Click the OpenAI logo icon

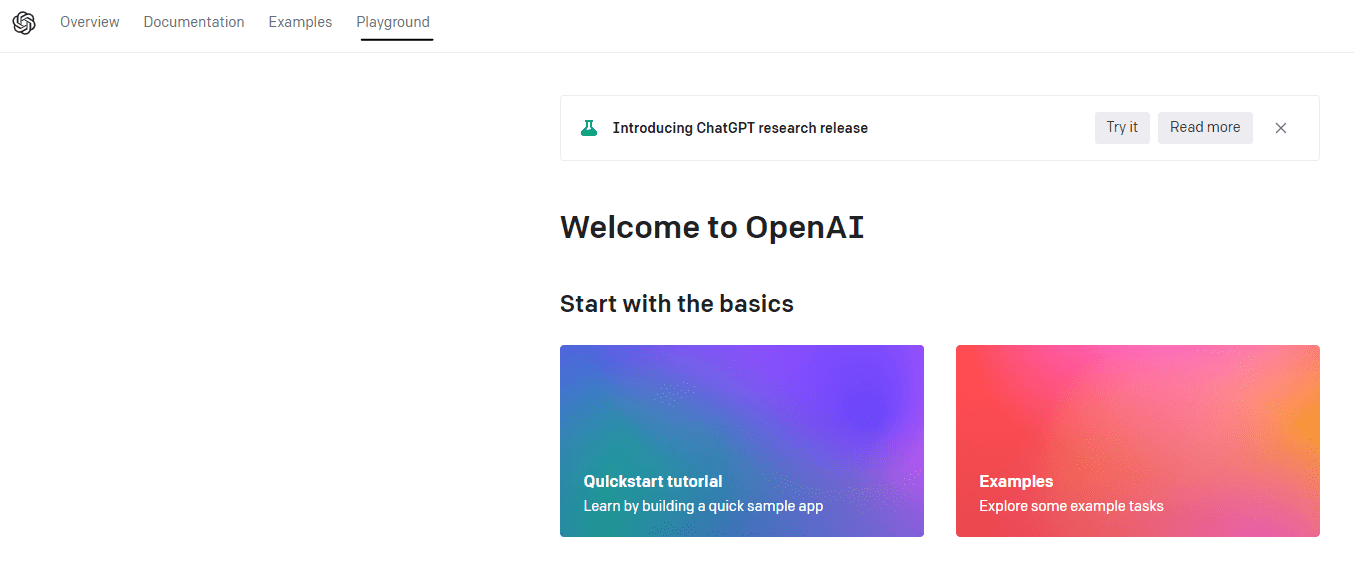coord(24,22)
